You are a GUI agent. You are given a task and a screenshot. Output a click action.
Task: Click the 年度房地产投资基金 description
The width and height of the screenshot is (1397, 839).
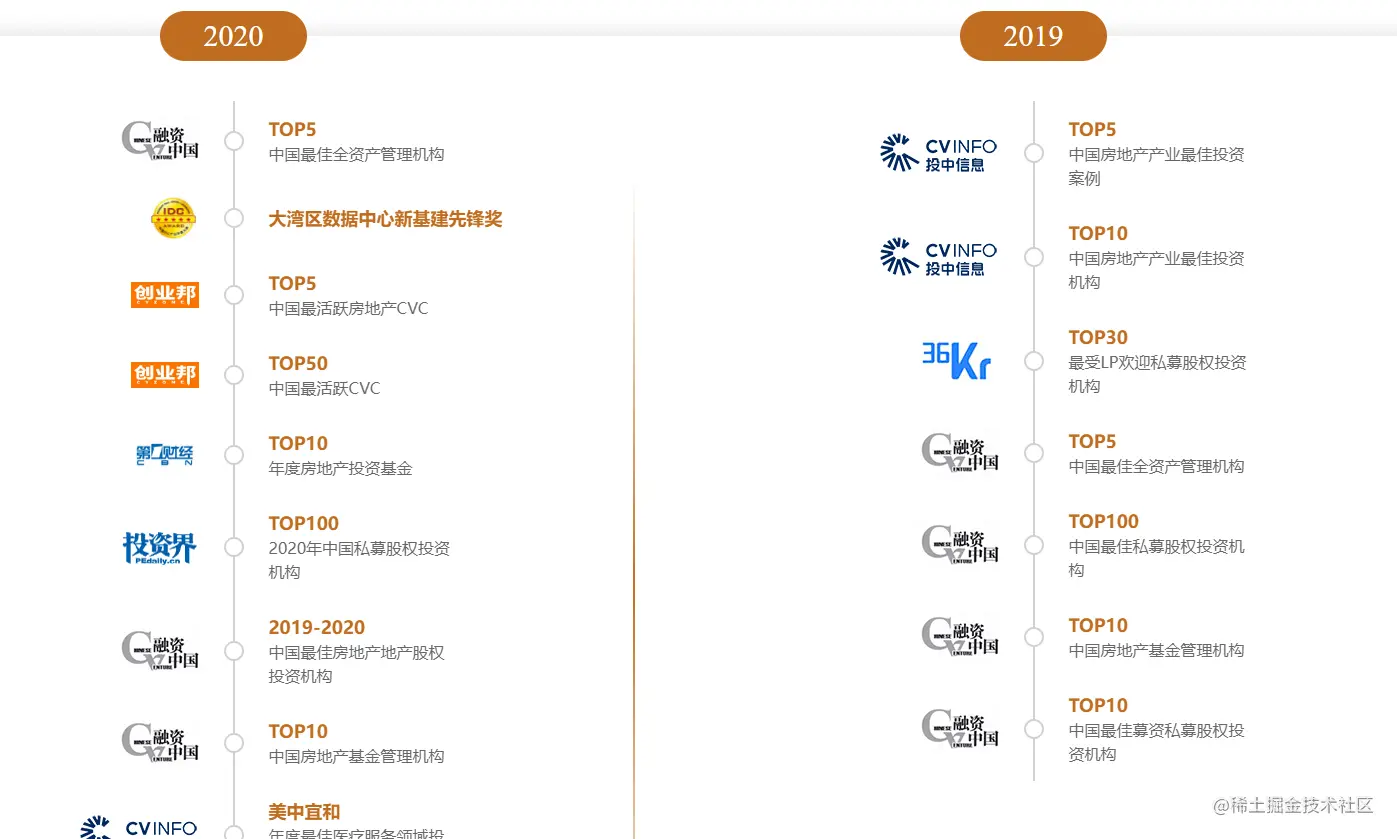340,468
